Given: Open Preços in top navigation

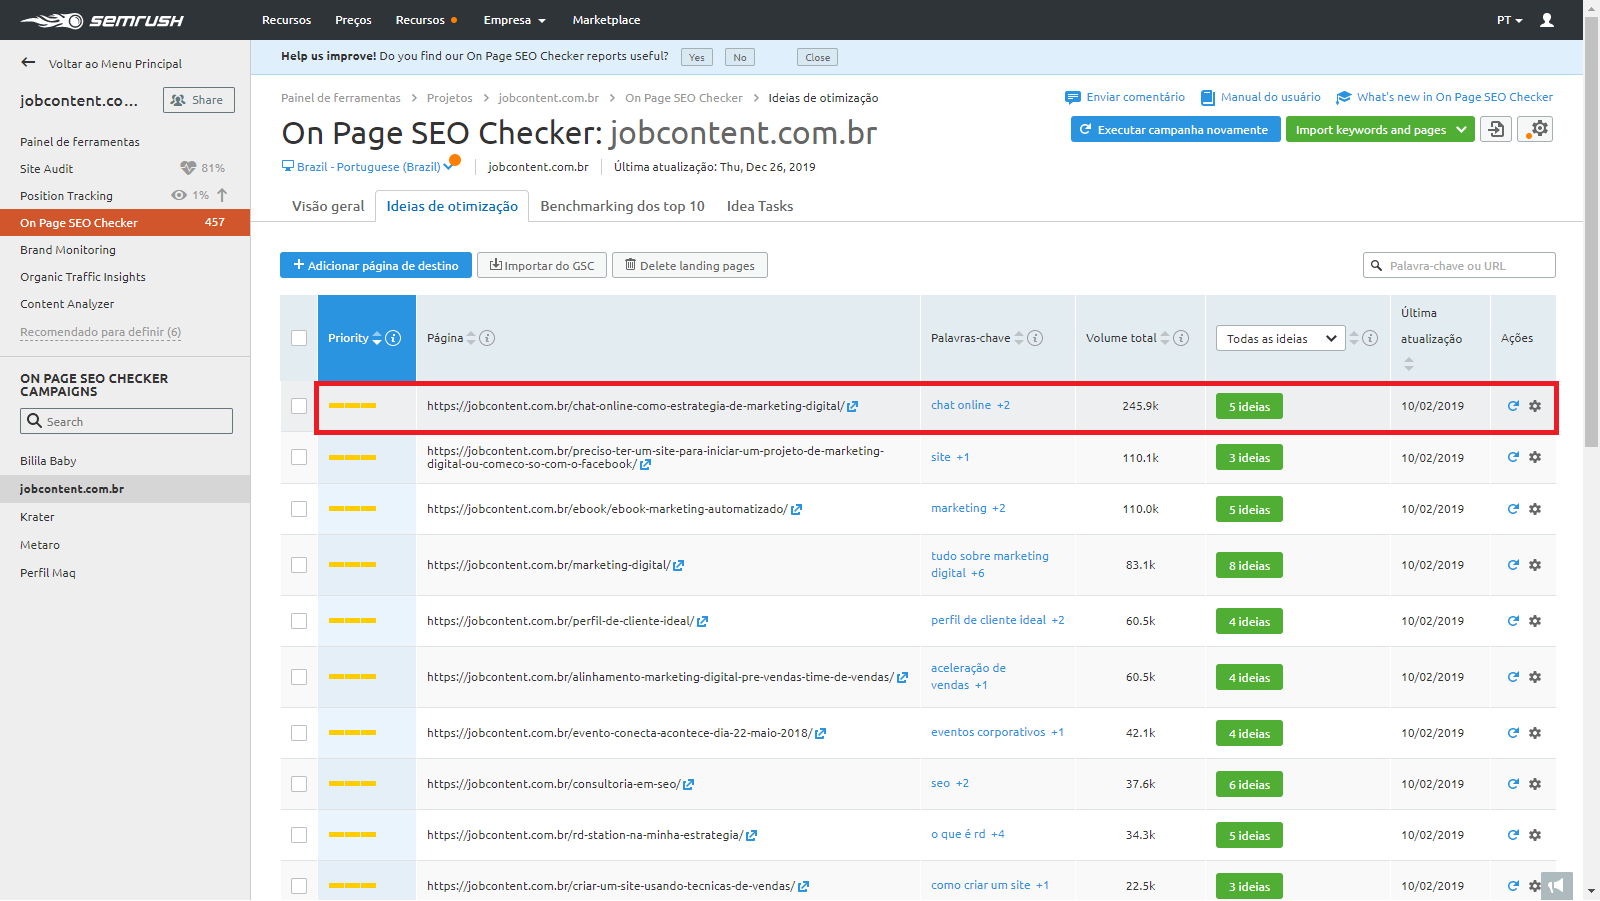Looking at the screenshot, I should point(353,20).
